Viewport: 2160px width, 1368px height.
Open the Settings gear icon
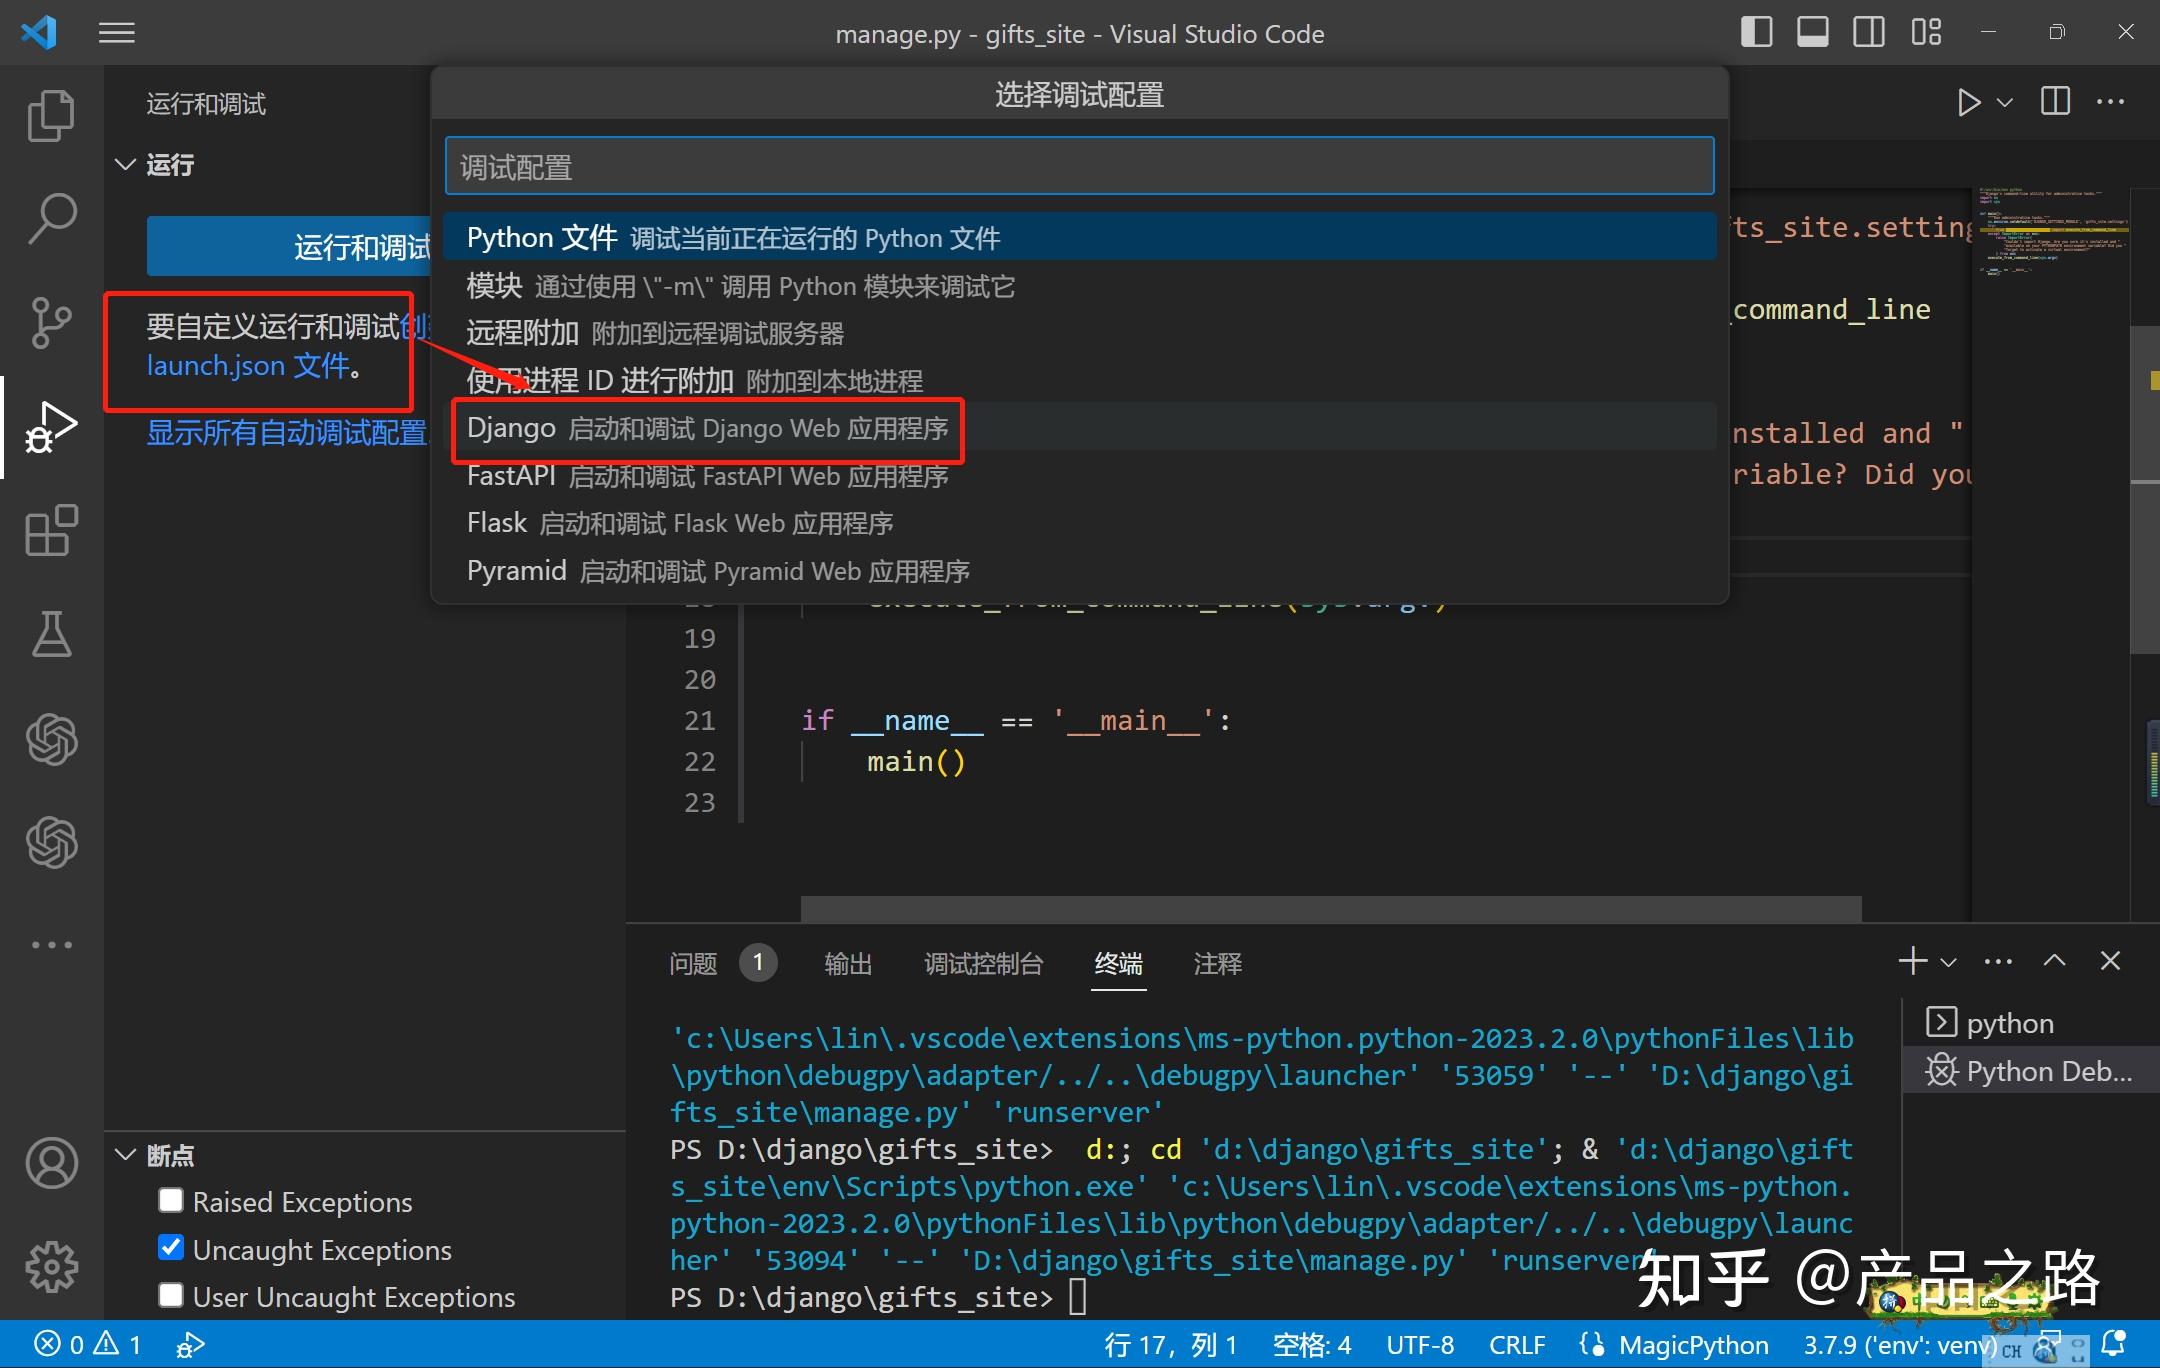[x=52, y=1266]
